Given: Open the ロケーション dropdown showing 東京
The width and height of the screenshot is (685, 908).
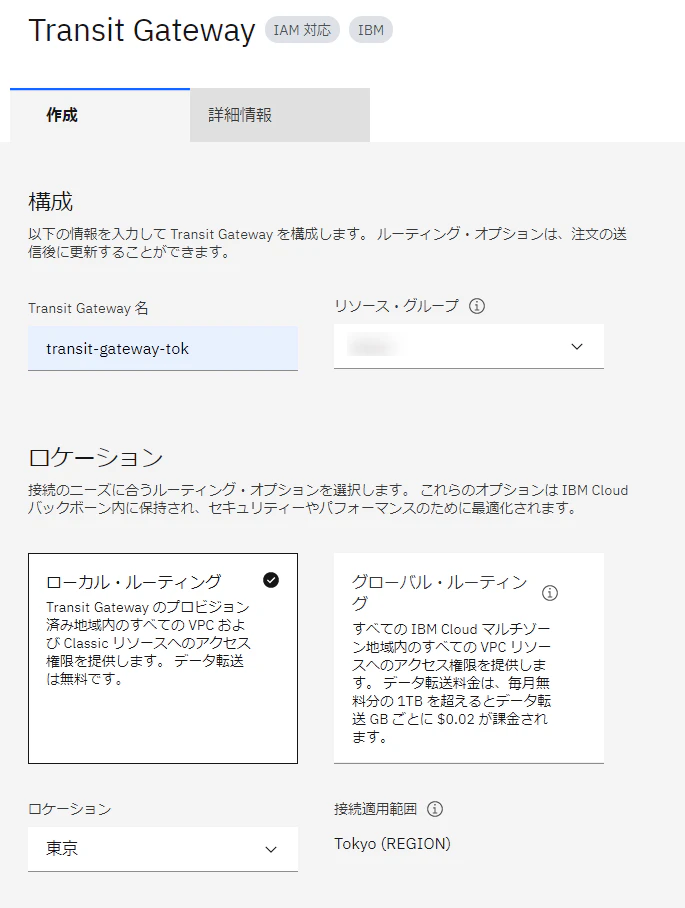Looking at the screenshot, I should pyautogui.click(x=163, y=849).
